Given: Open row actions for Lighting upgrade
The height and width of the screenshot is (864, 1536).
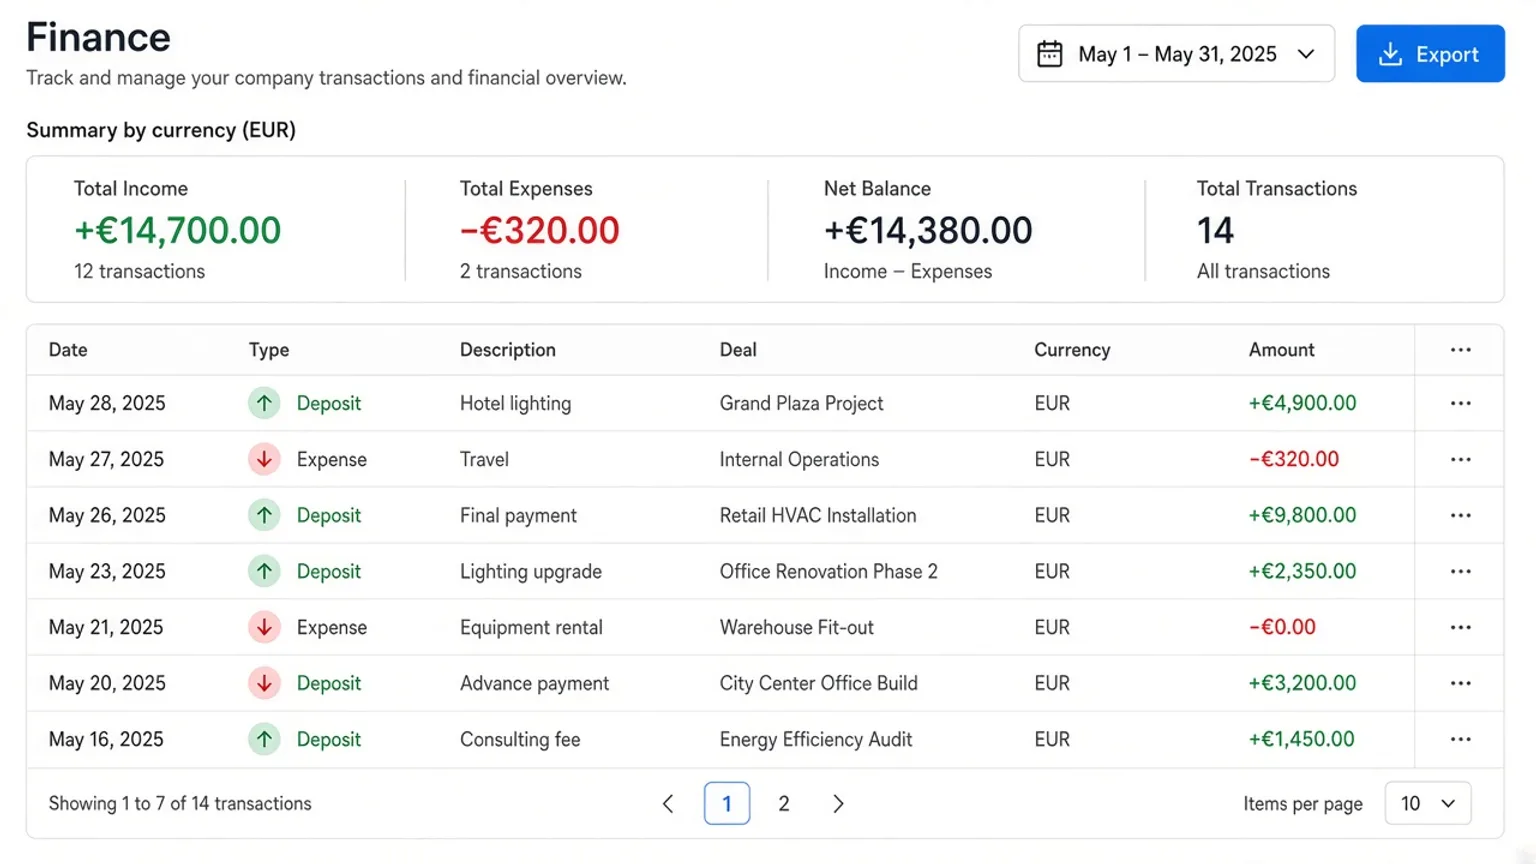Looking at the screenshot, I should pos(1460,571).
